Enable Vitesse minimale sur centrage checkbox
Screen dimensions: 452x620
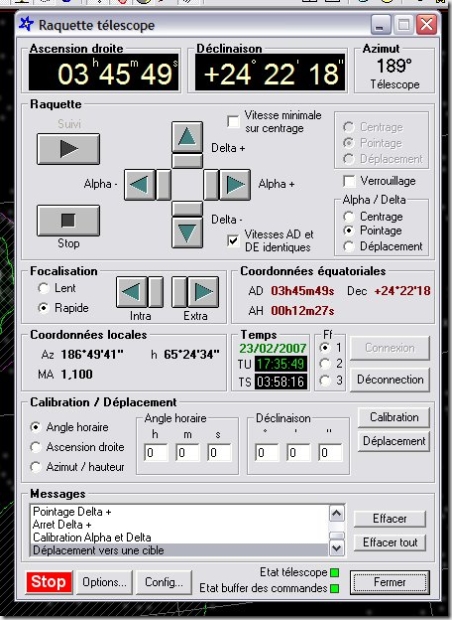233,121
